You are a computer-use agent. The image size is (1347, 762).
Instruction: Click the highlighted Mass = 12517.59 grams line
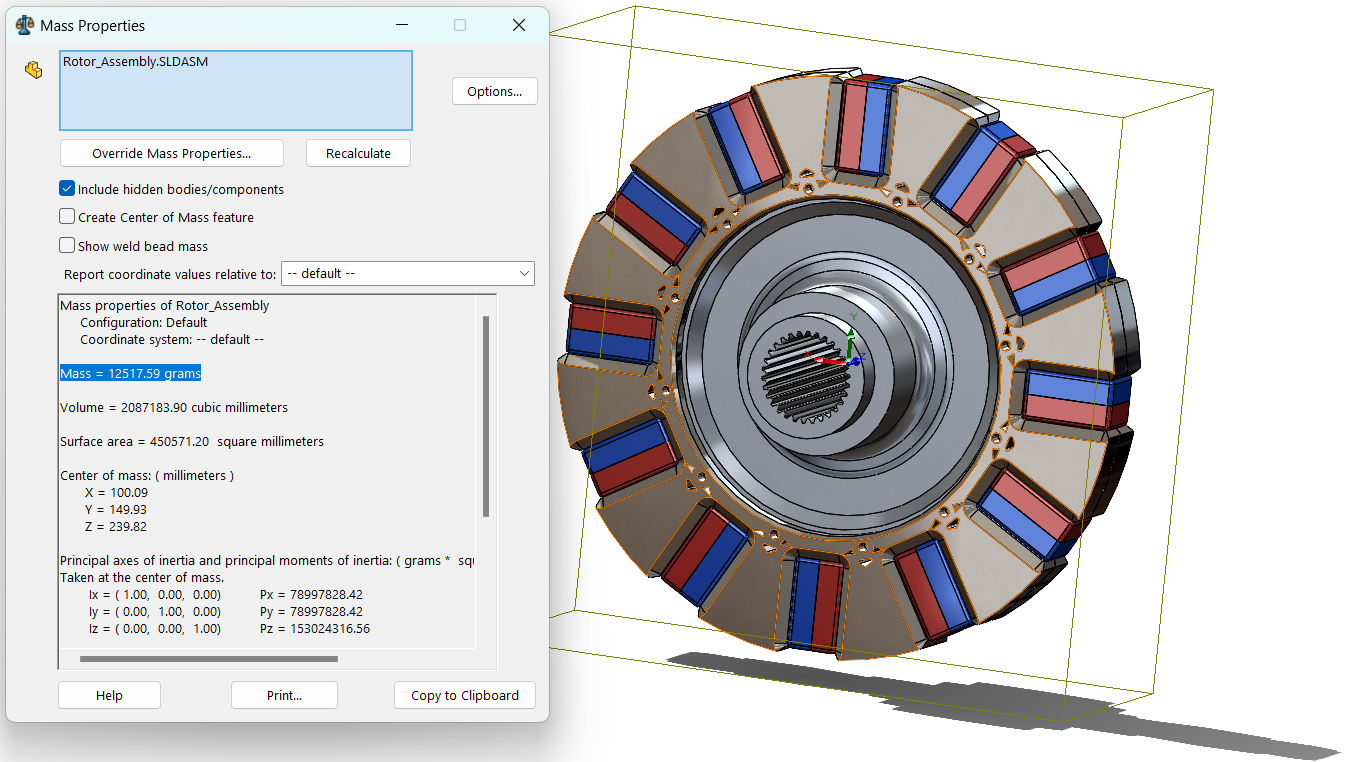[x=130, y=374]
